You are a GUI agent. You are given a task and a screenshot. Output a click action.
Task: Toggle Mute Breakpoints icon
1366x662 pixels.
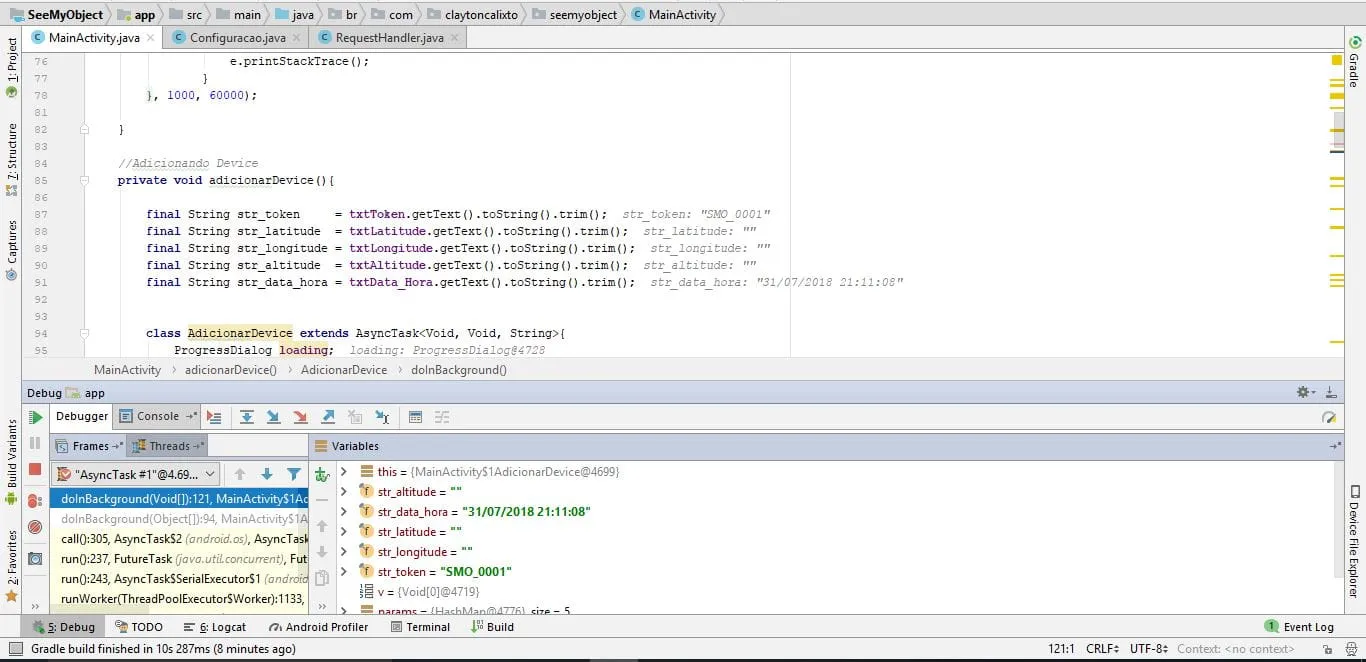coord(35,527)
